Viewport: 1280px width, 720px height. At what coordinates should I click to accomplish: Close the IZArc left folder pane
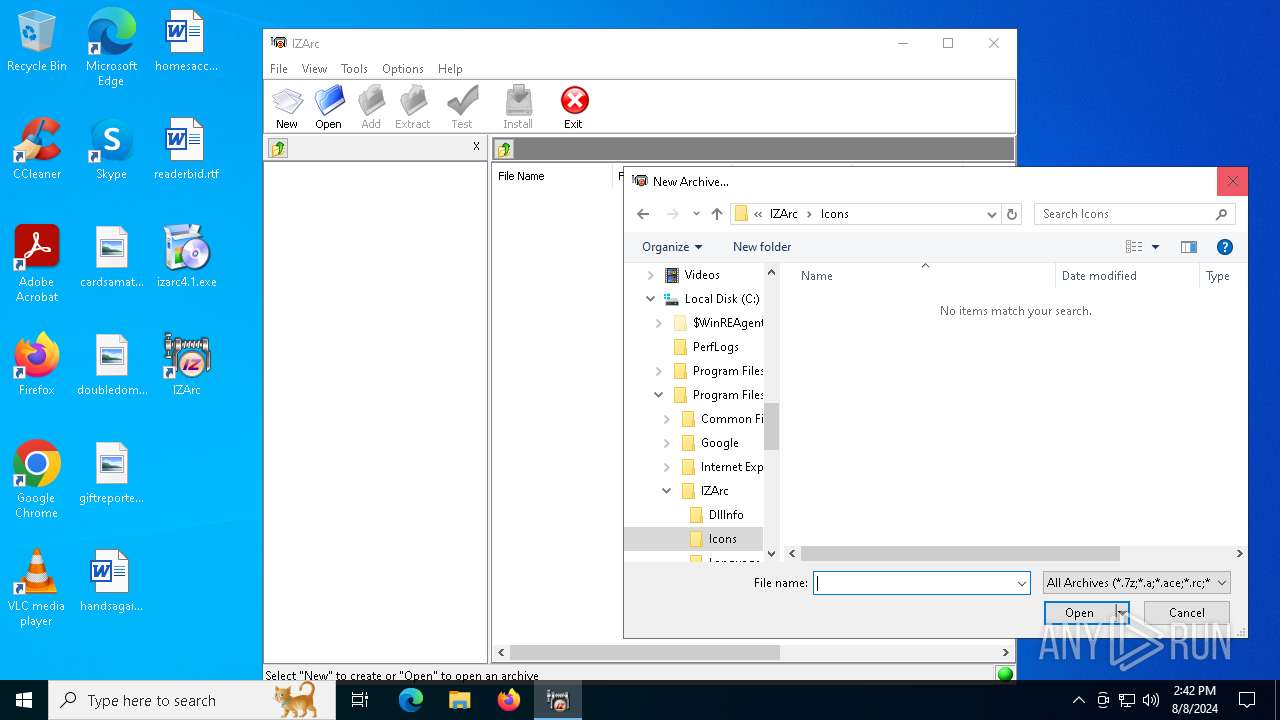point(476,146)
